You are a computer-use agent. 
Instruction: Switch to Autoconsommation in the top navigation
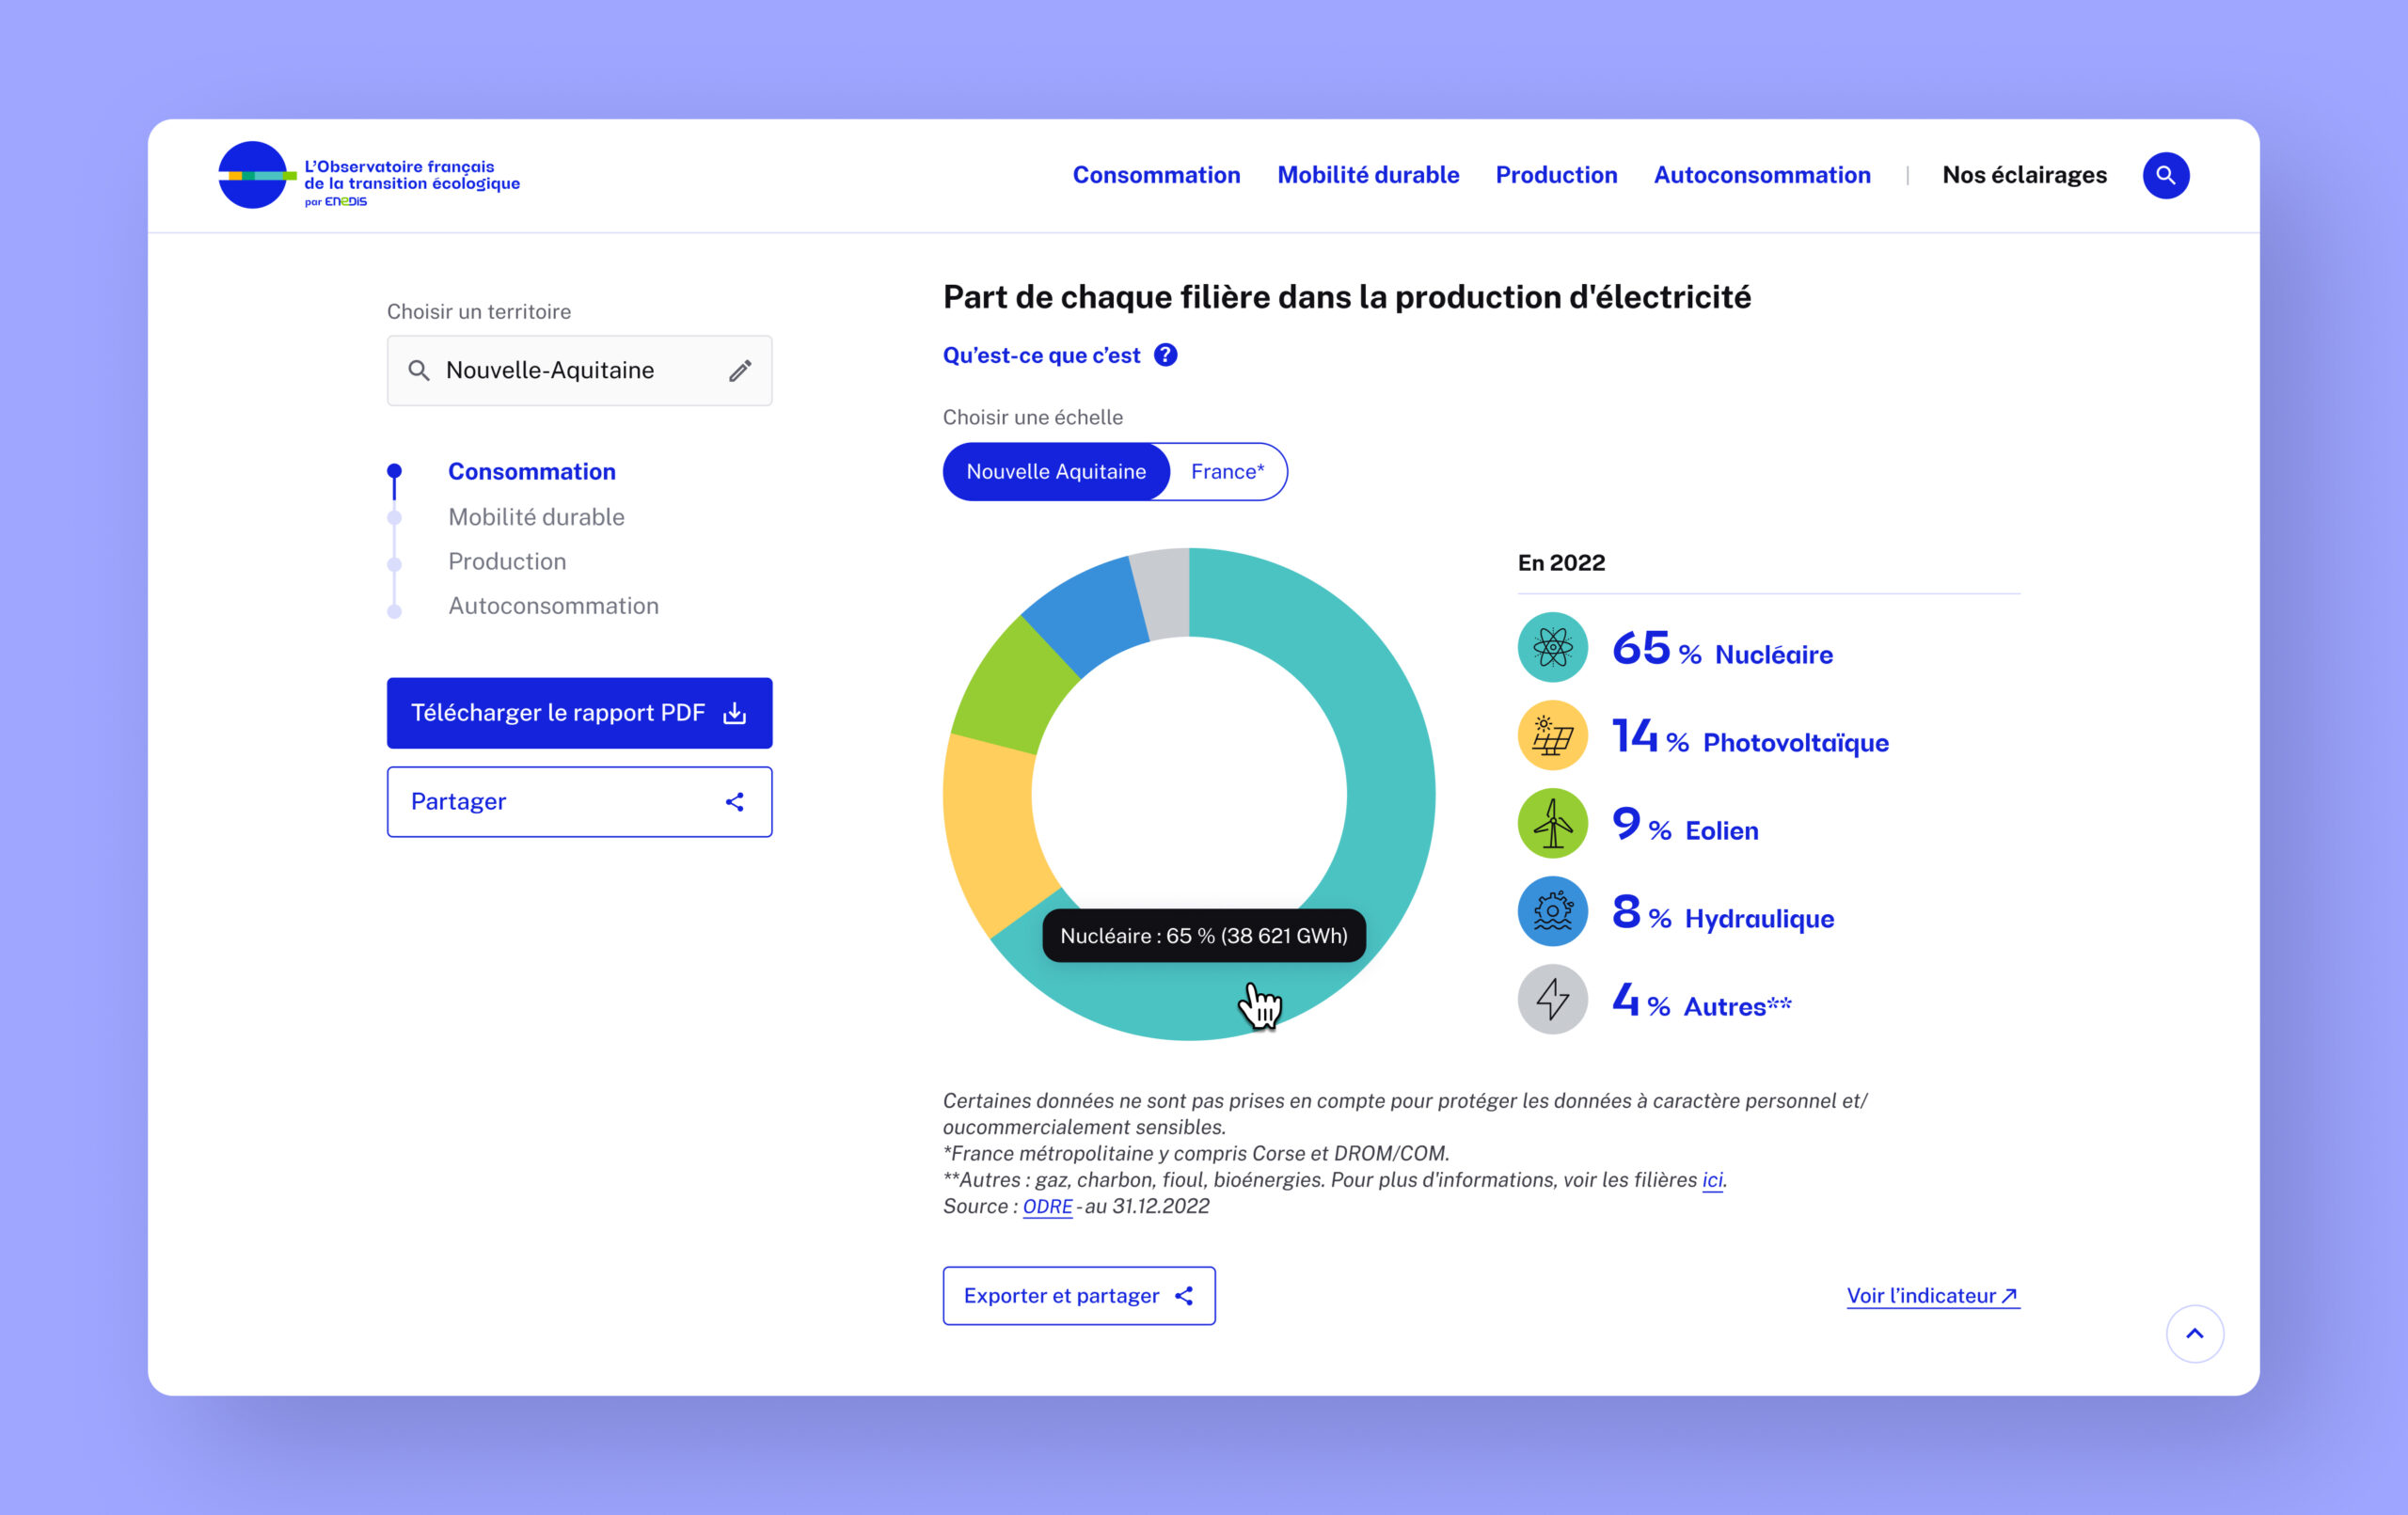click(x=1762, y=174)
